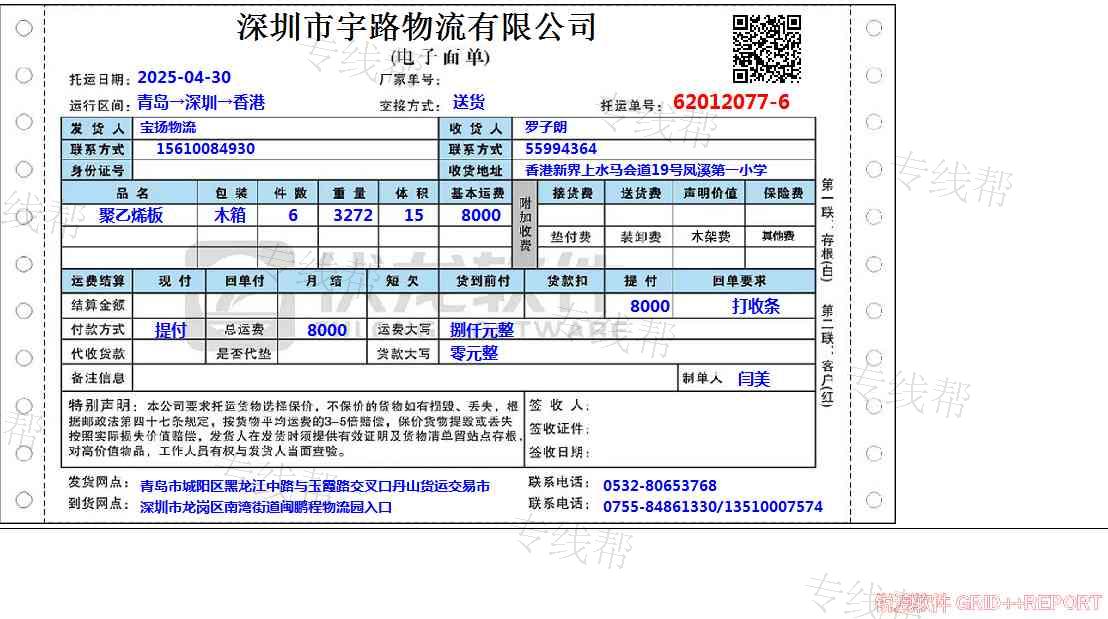Image resolution: width=1108 pixels, height=619 pixels.
Task: Click the 是否代垫 label cell
Action: [x=243, y=354]
